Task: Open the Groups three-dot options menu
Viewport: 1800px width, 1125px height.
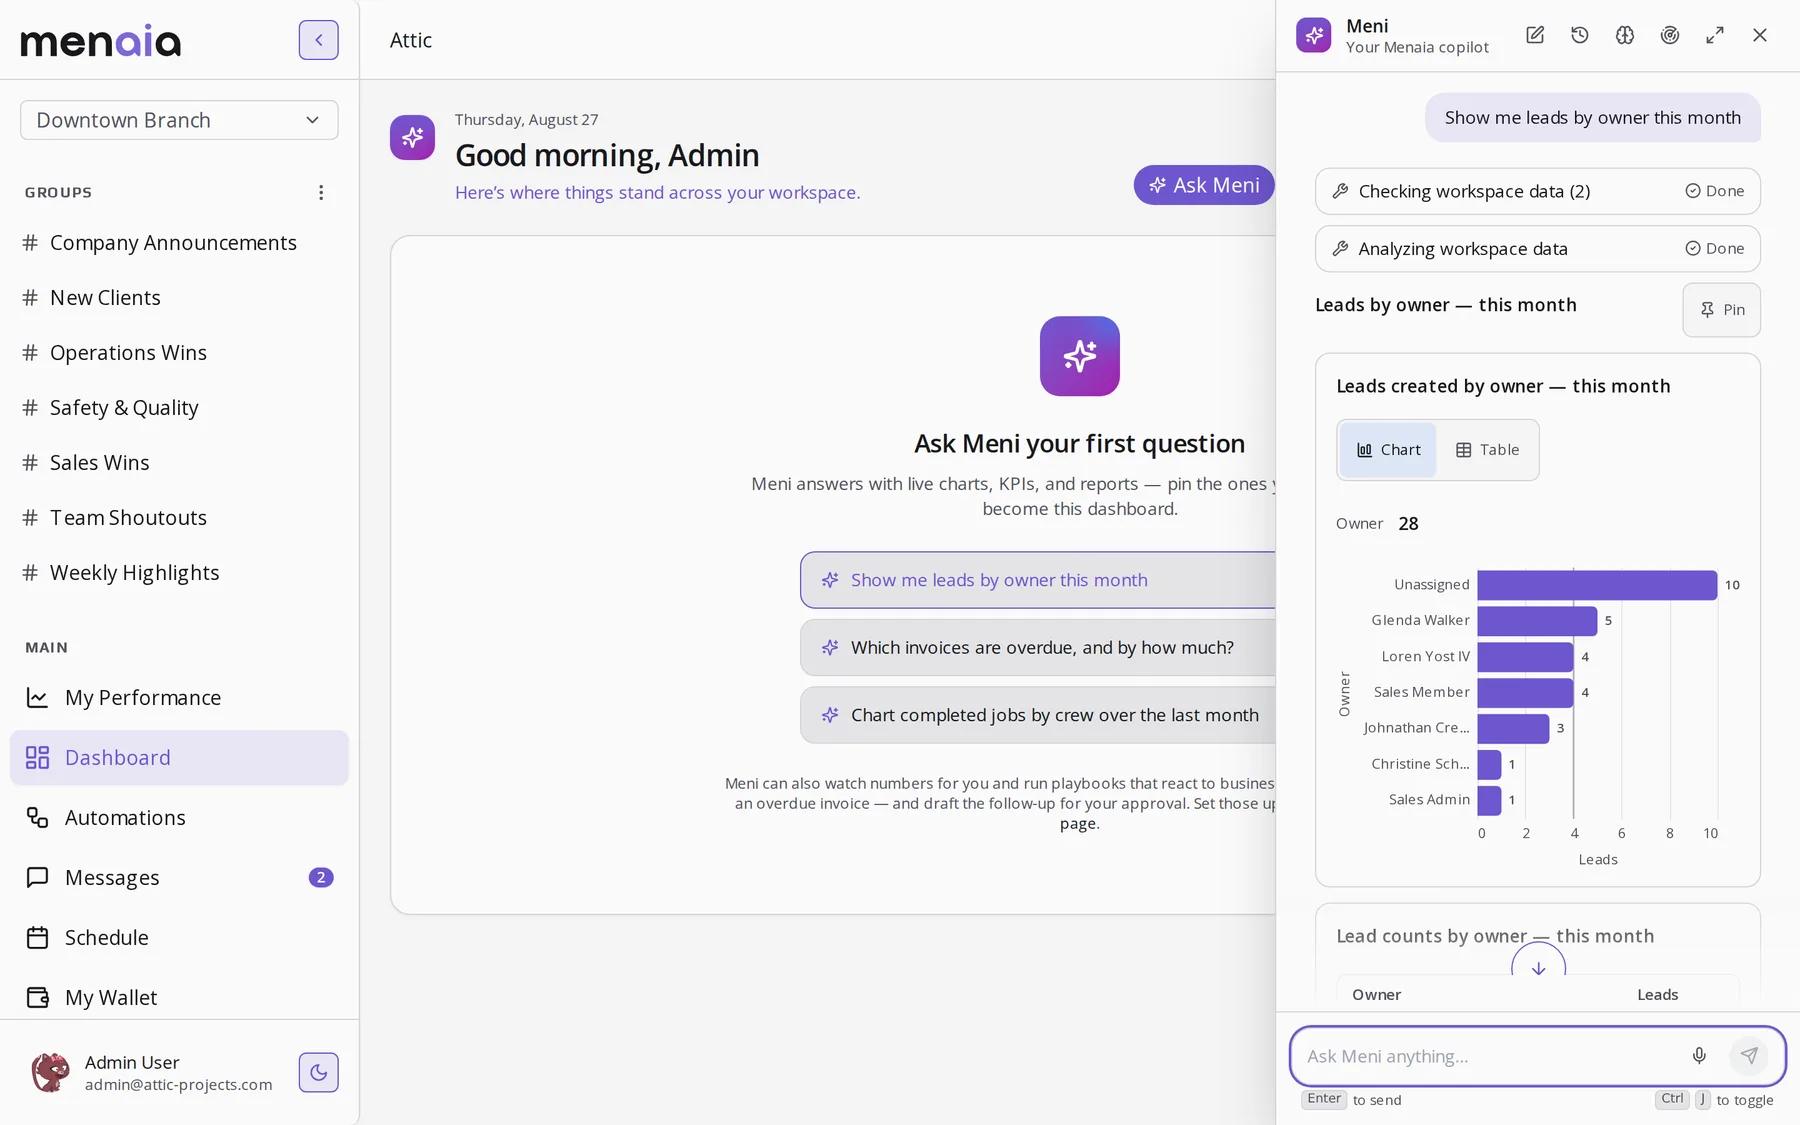Action: tap(321, 192)
